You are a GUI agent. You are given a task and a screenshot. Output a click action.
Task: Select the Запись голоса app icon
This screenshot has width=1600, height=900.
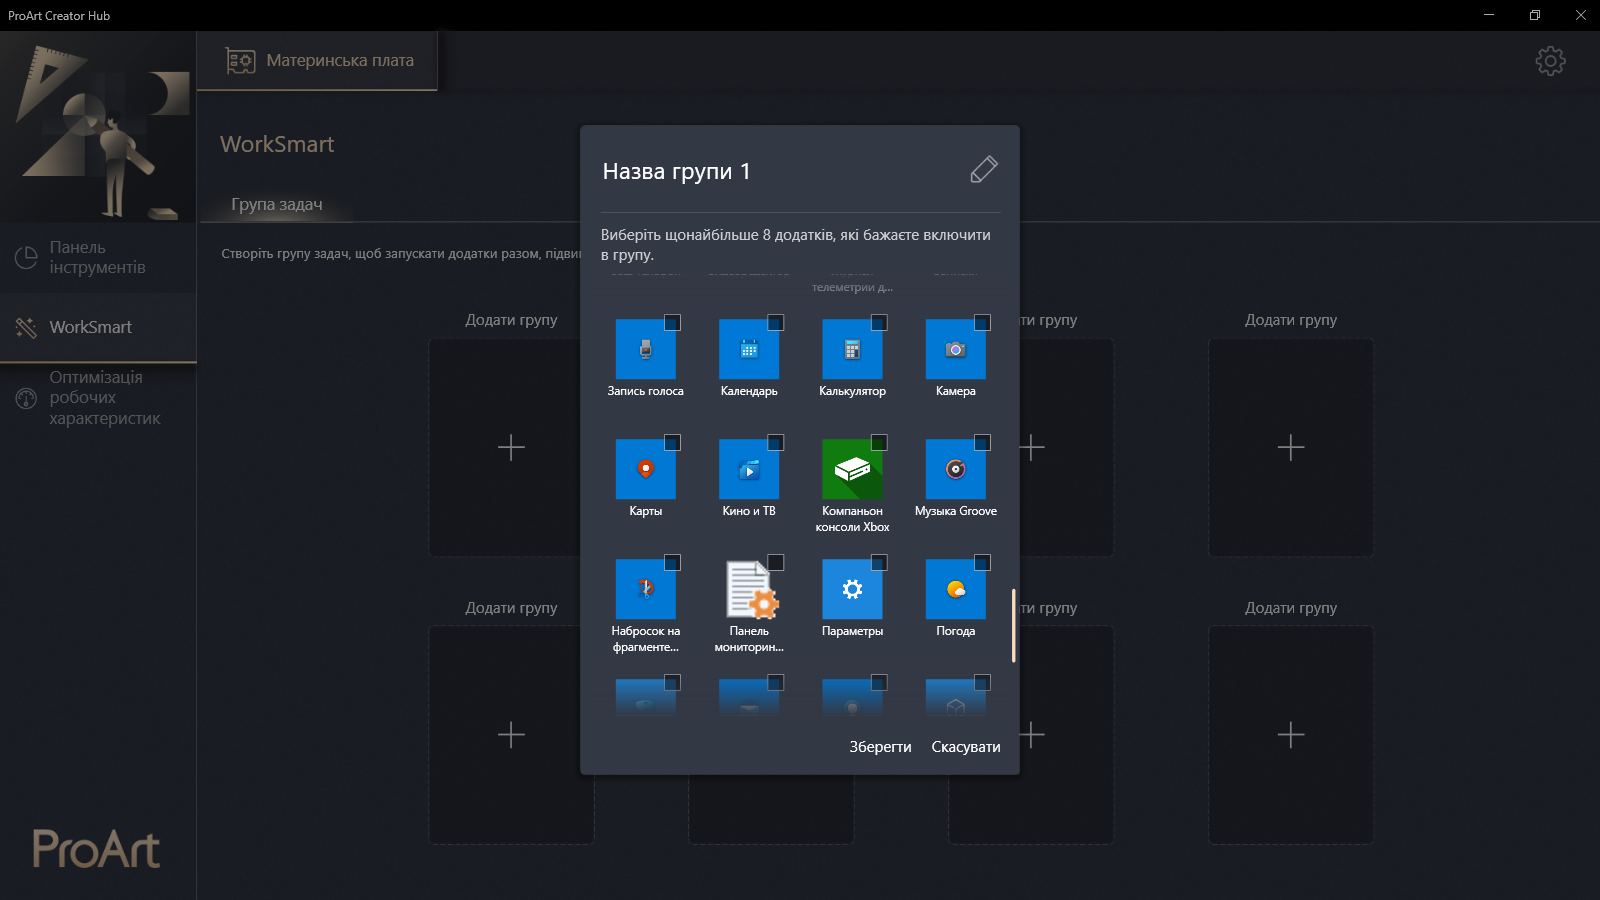pyautogui.click(x=645, y=349)
